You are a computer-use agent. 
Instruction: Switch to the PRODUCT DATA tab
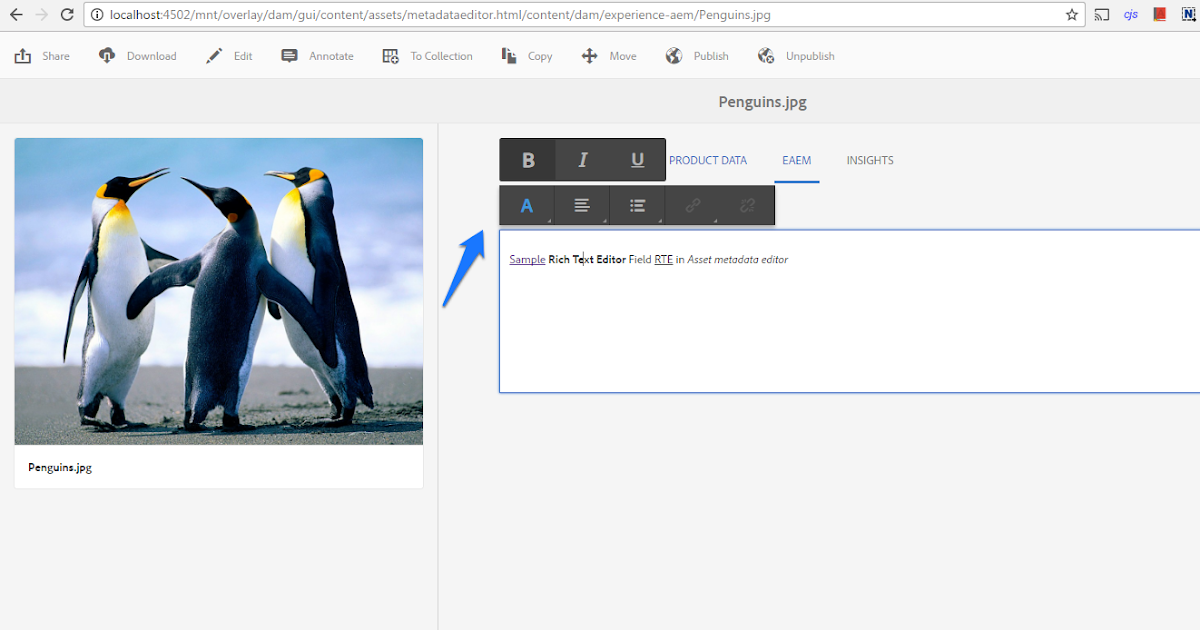[708, 160]
